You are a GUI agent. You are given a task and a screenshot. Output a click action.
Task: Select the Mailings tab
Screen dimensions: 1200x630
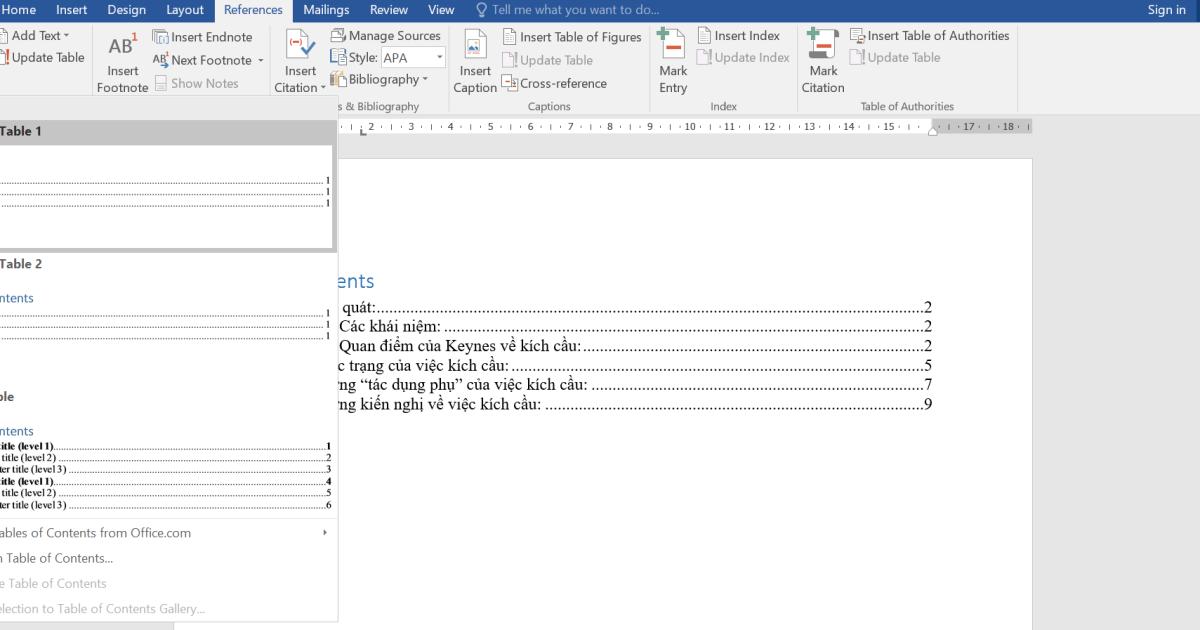pos(326,10)
